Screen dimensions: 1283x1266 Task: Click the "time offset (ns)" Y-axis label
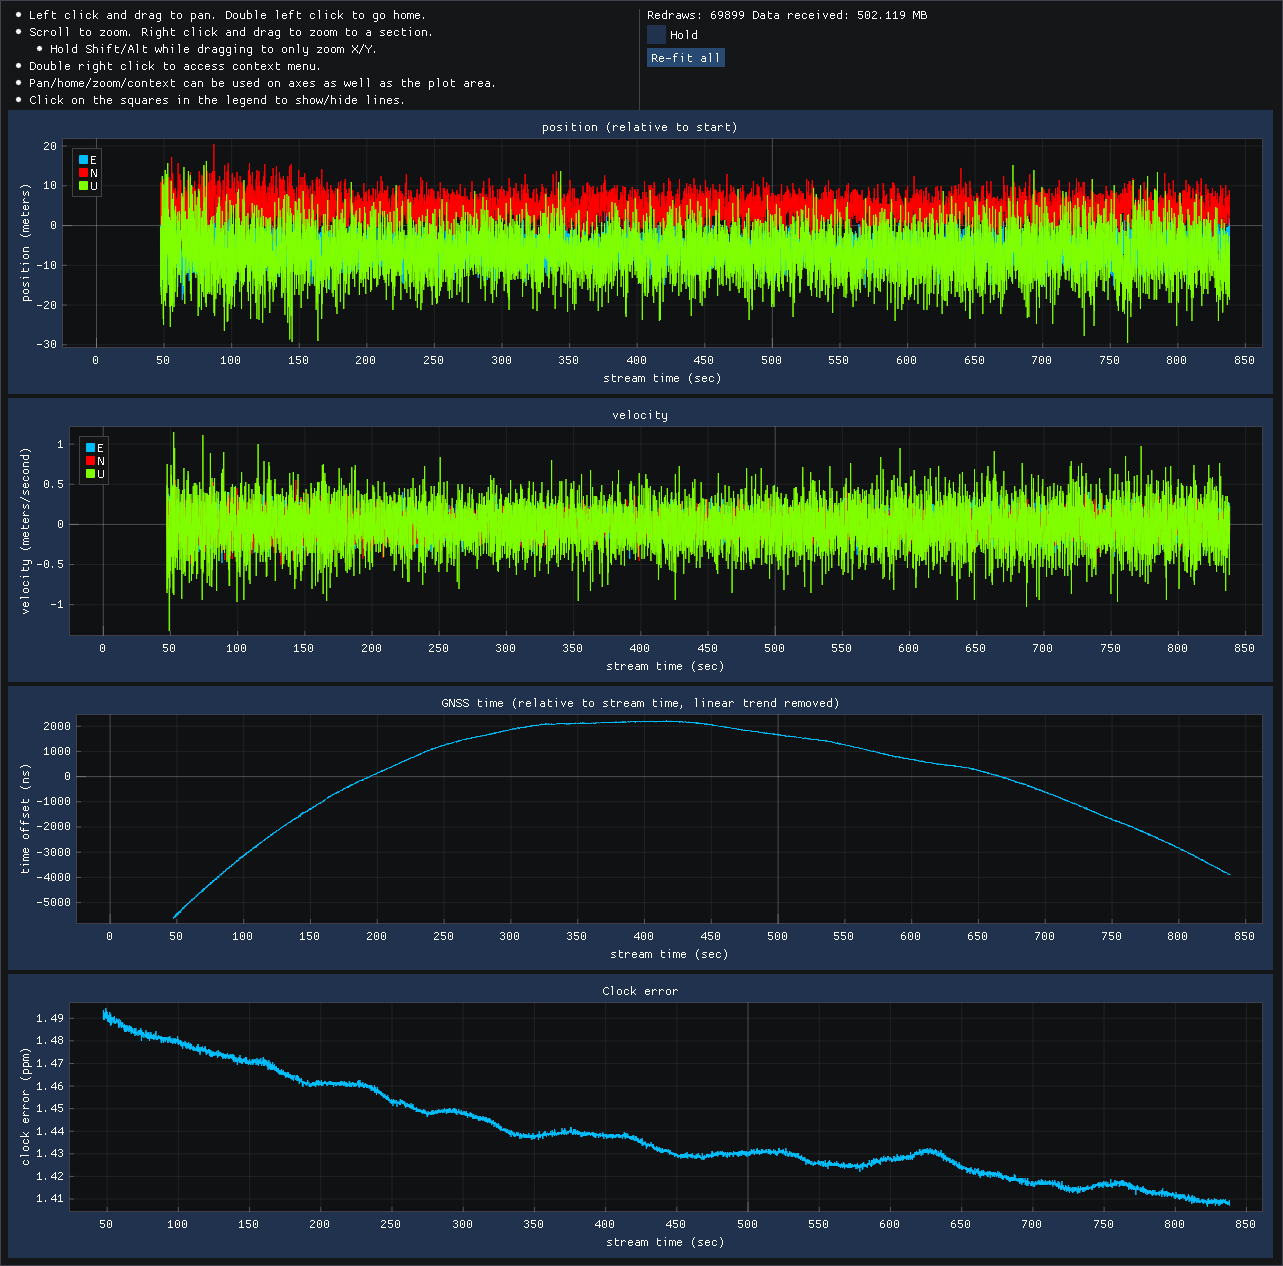pos(26,819)
